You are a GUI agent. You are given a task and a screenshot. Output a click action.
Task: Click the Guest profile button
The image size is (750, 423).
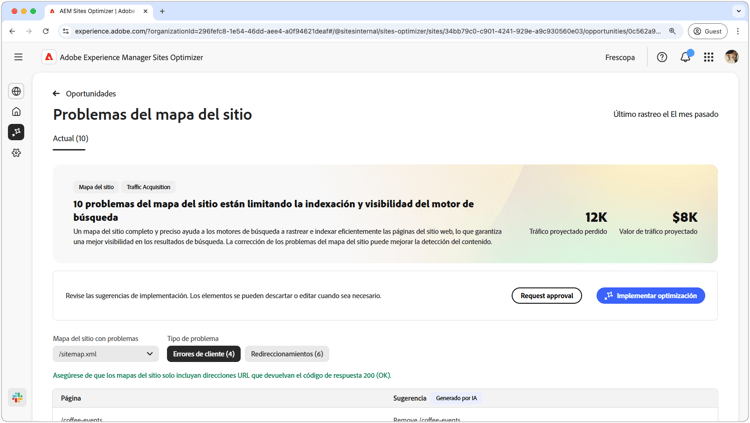707,31
